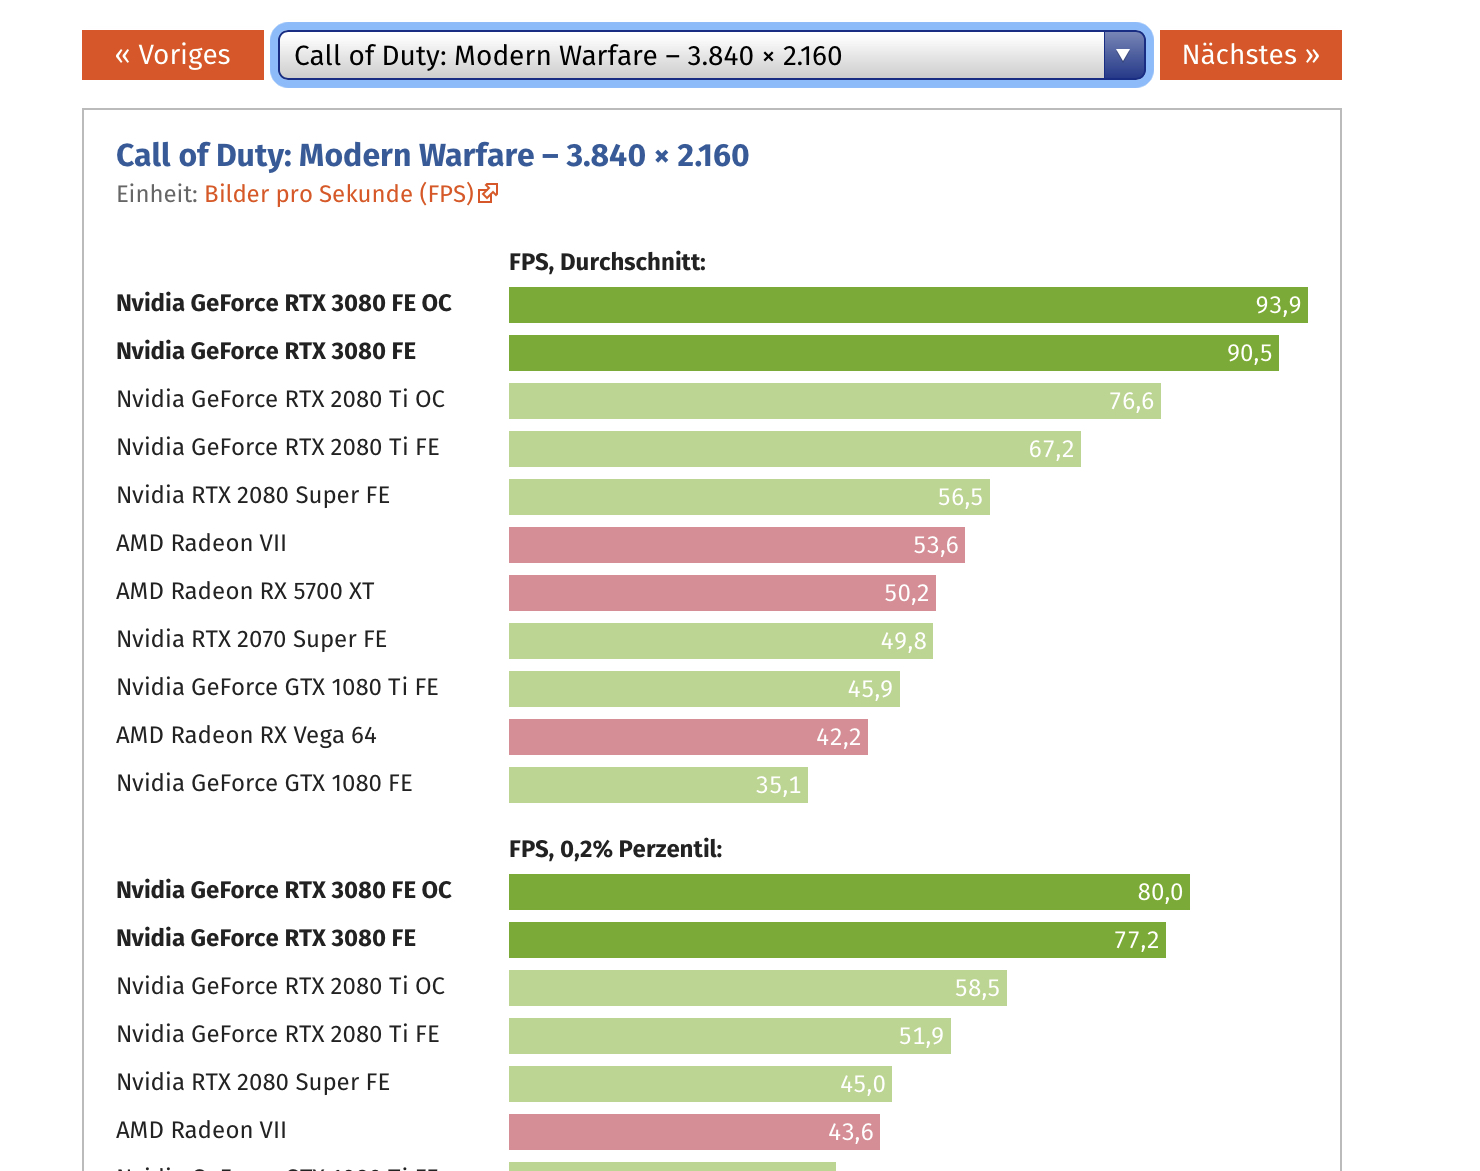Open the benchmark selection dropdown
This screenshot has height=1171, width=1480.
pyautogui.click(x=711, y=55)
